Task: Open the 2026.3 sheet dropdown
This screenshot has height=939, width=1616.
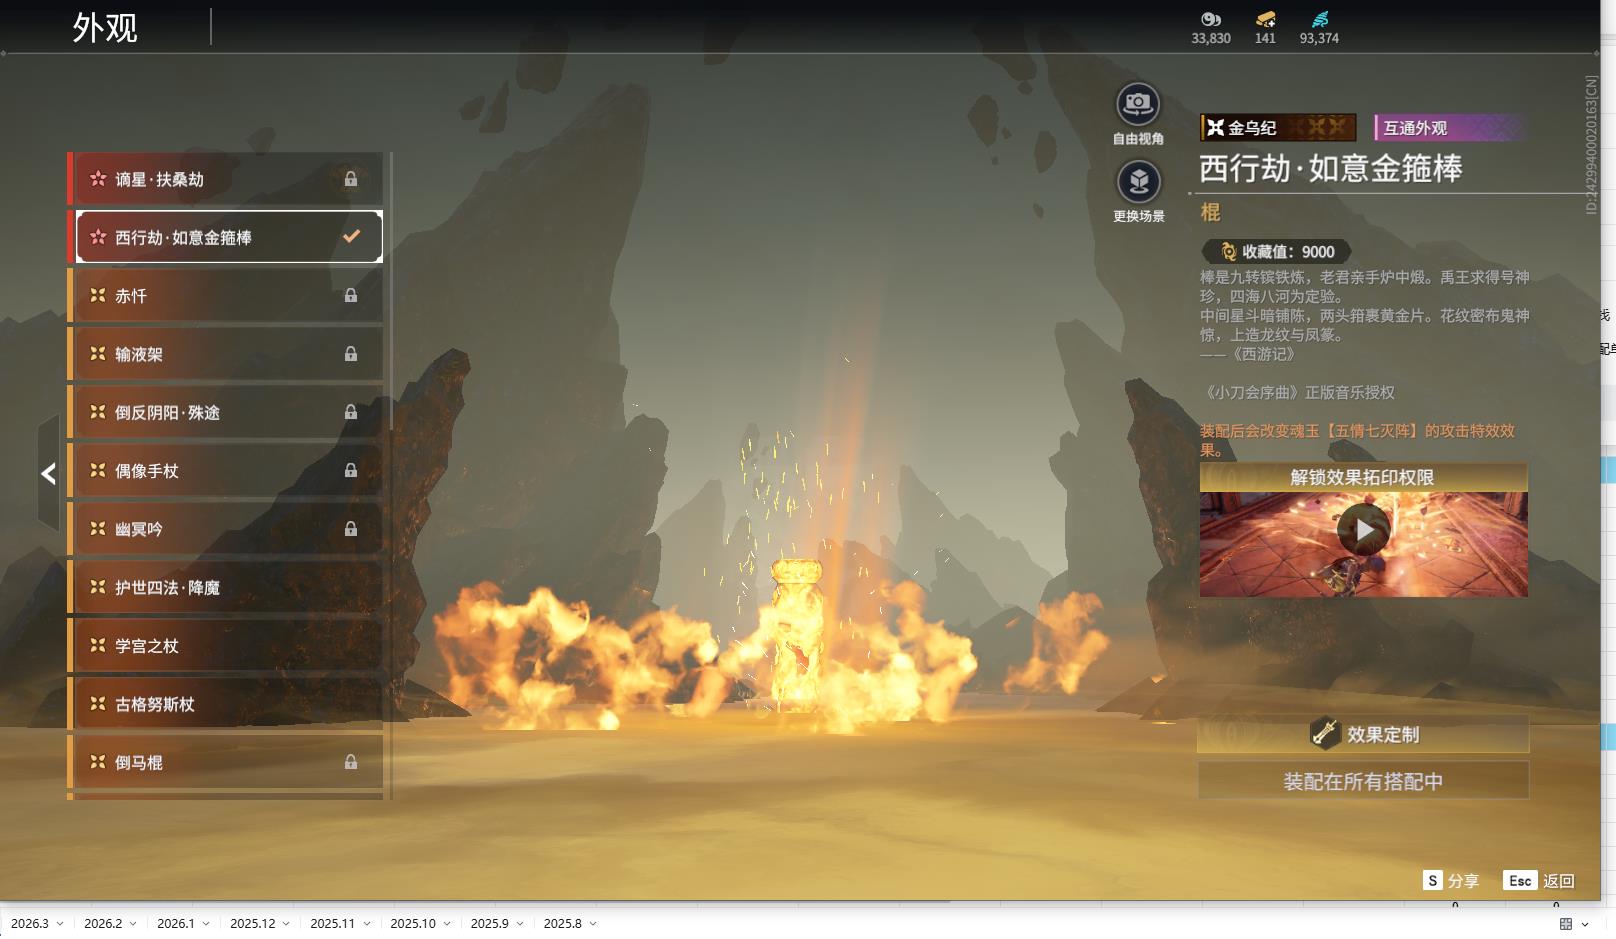Action: [x=60, y=924]
